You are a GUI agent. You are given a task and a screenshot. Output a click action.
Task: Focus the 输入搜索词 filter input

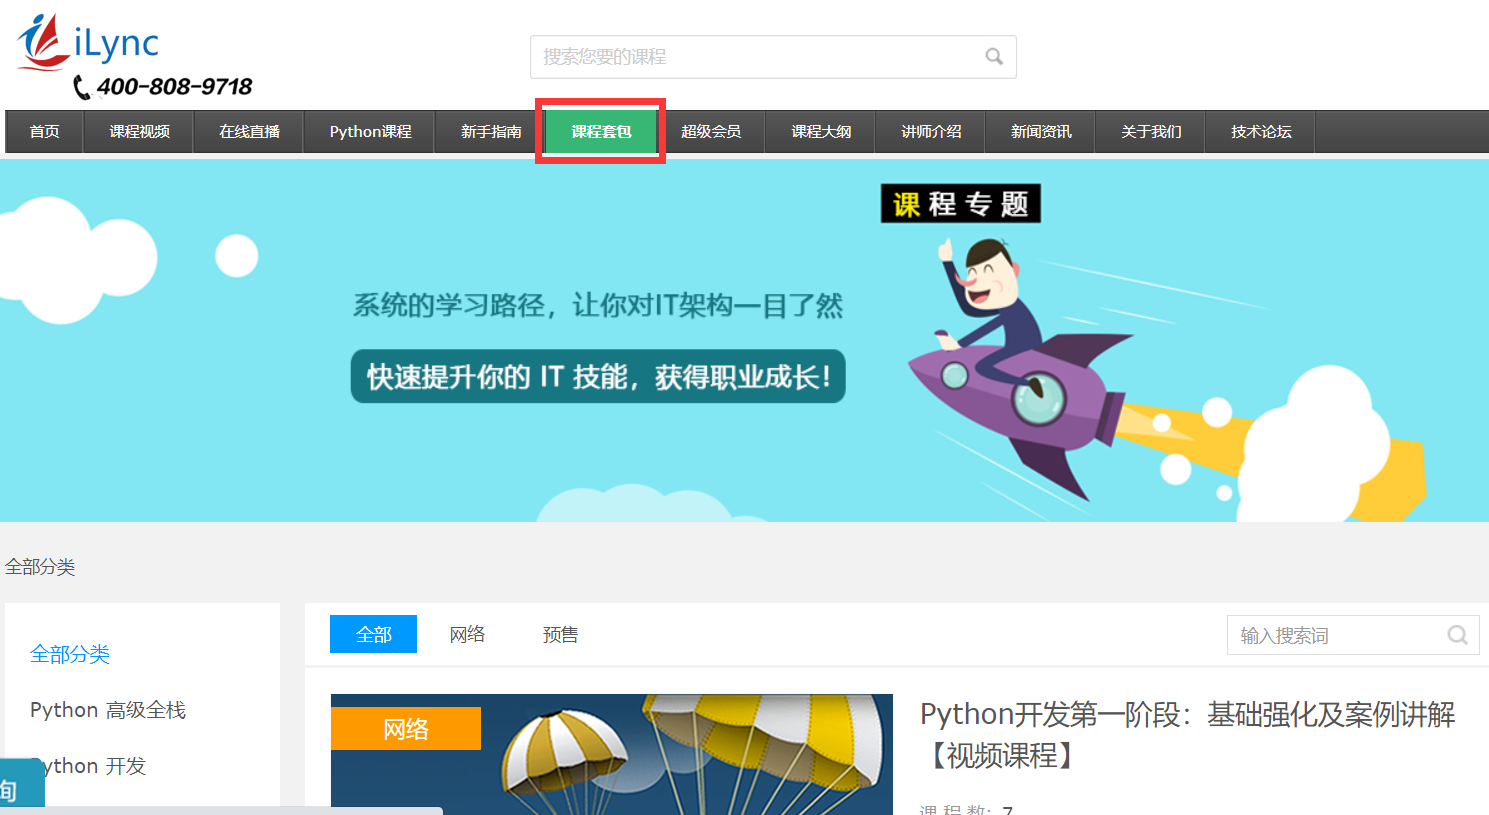point(1335,635)
